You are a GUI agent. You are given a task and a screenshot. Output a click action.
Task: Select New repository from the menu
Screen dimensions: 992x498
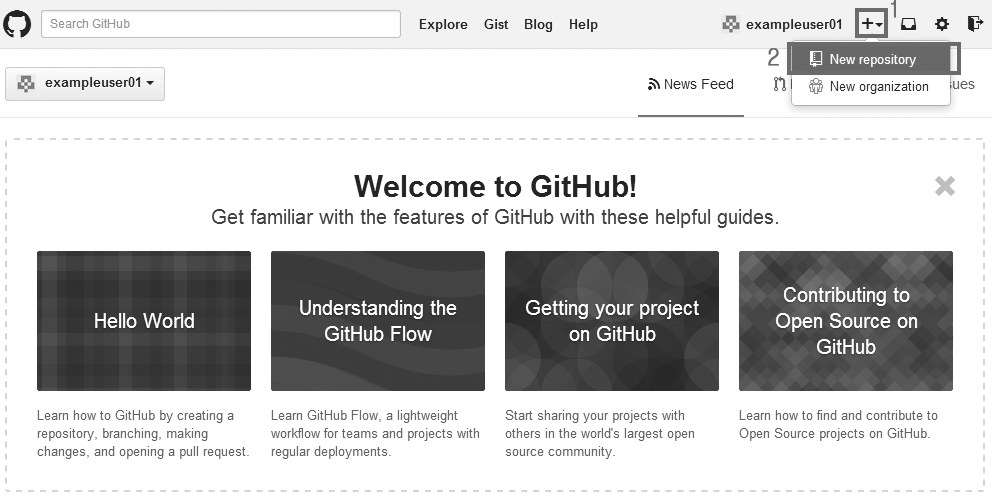[x=871, y=59]
